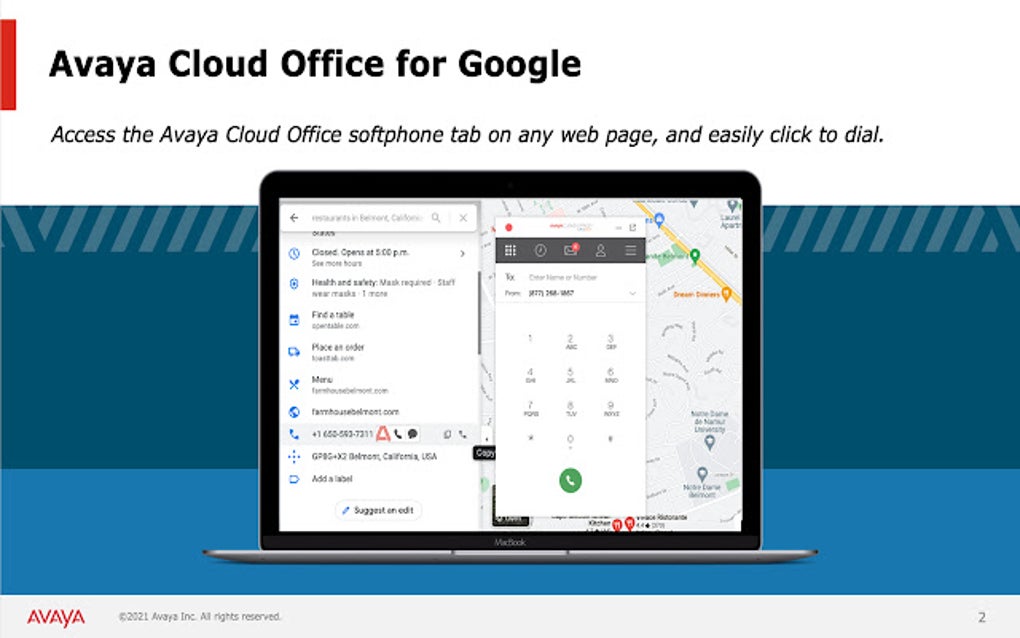
Task: Click the red restaurant pin by Ristorante
Action: tap(630, 524)
